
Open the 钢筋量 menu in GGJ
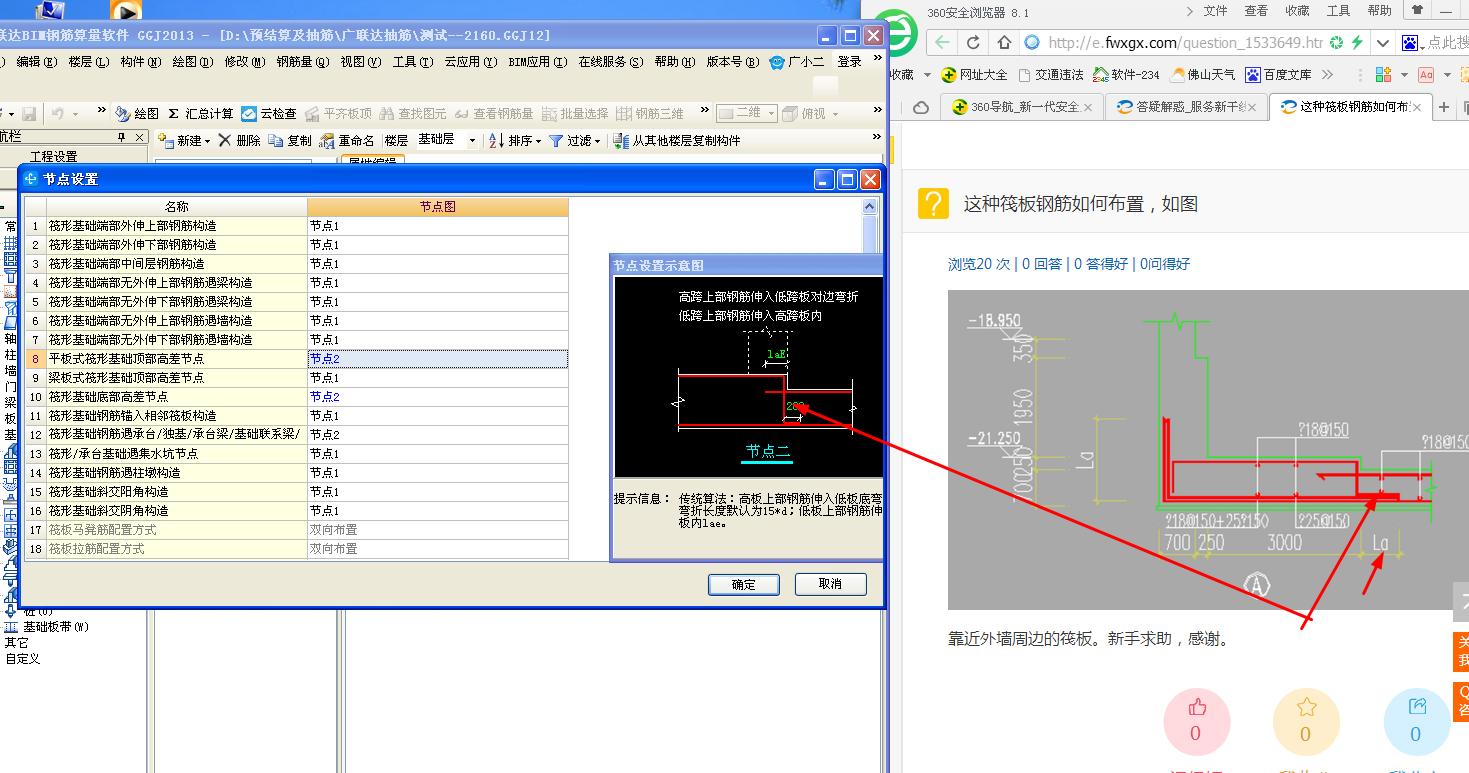coord(302,62)
